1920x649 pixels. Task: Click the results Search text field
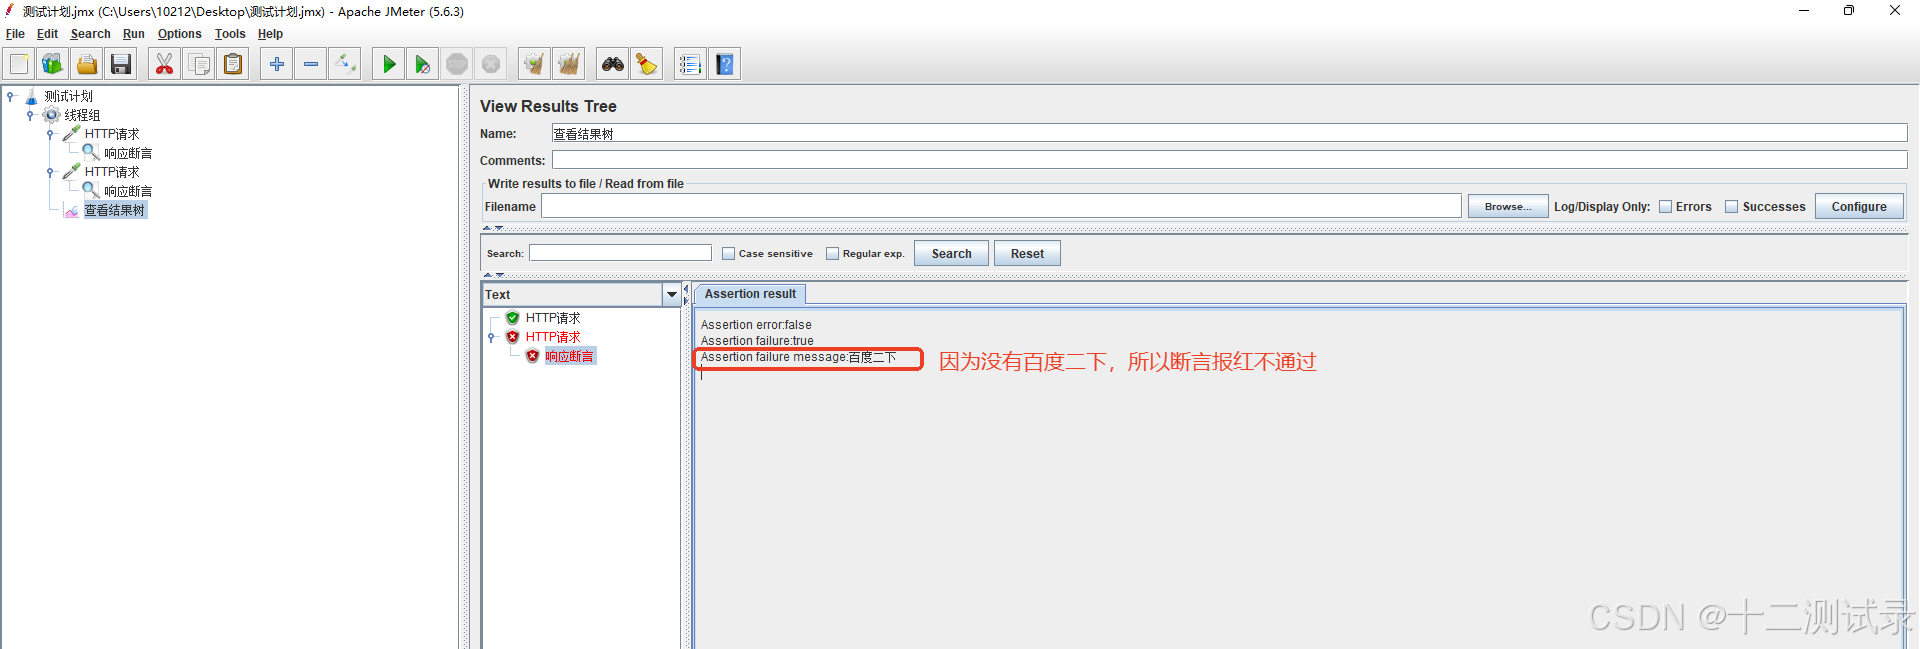pos(620,253)
